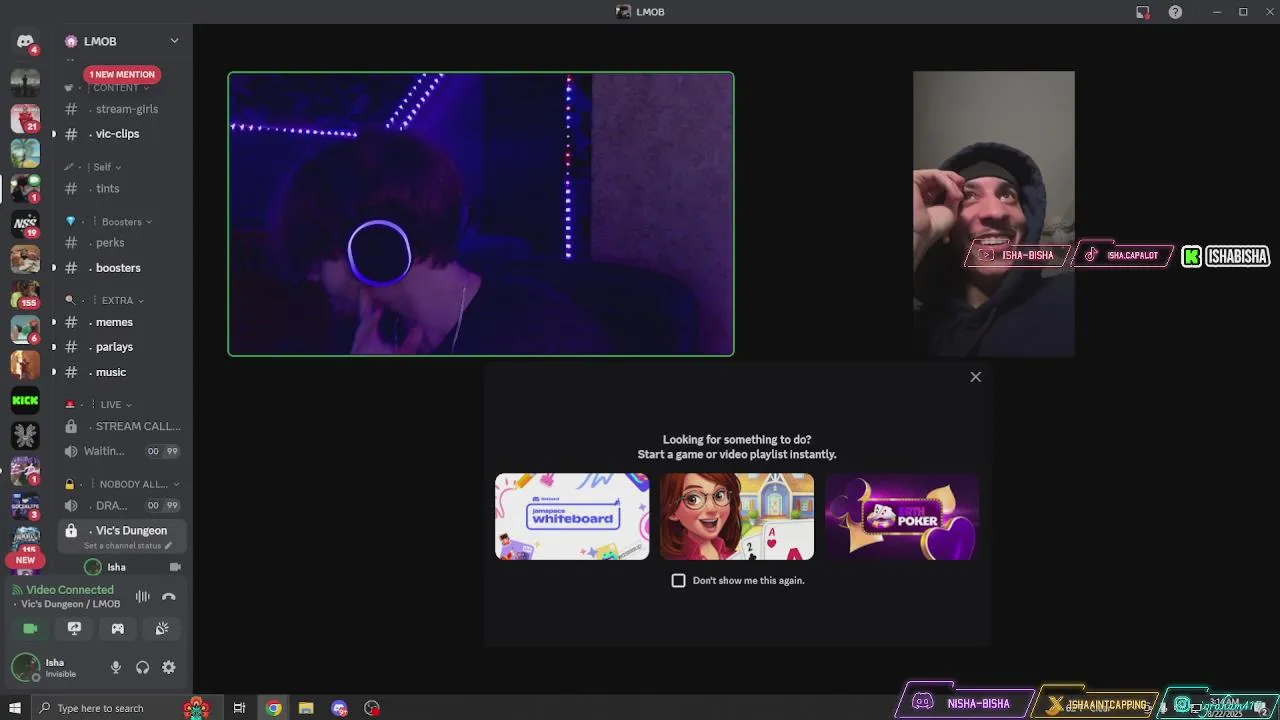The image size is (1280, 720).
Task: Open Discord from the taskbar
Action: pyautogui.click(x=339, y=708)
